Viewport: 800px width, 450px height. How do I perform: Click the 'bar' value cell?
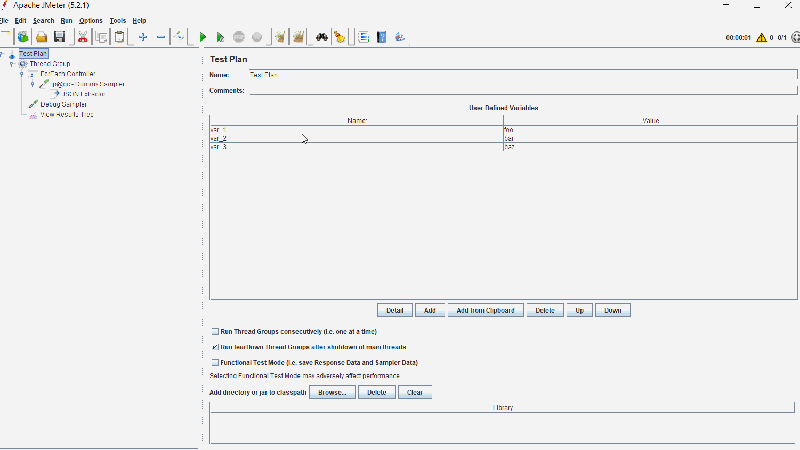[x=650, y=138]
